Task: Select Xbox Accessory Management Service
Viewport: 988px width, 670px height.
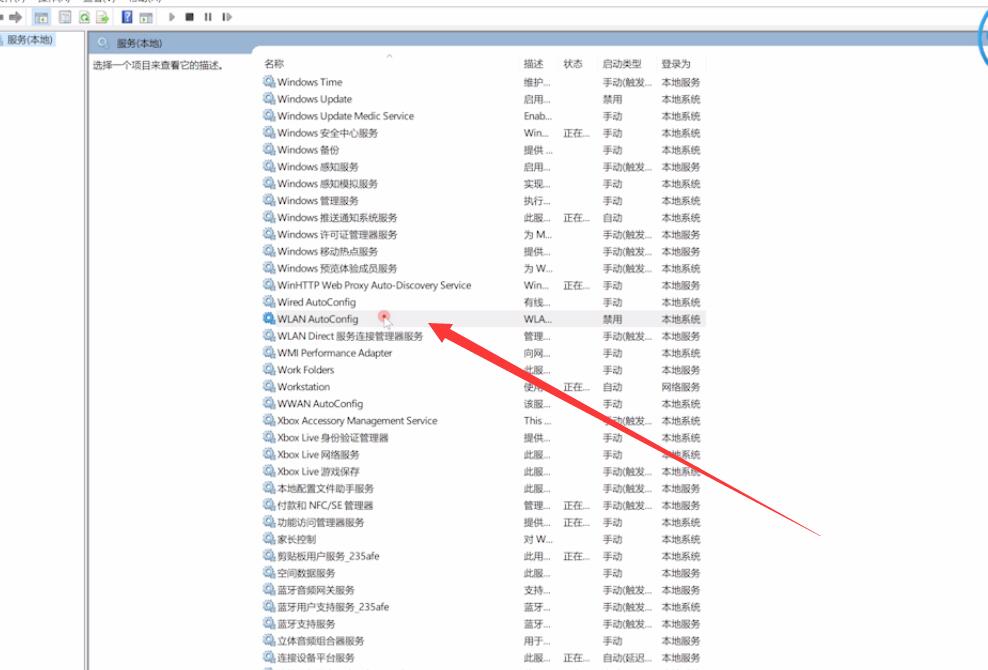Action: 482,420
